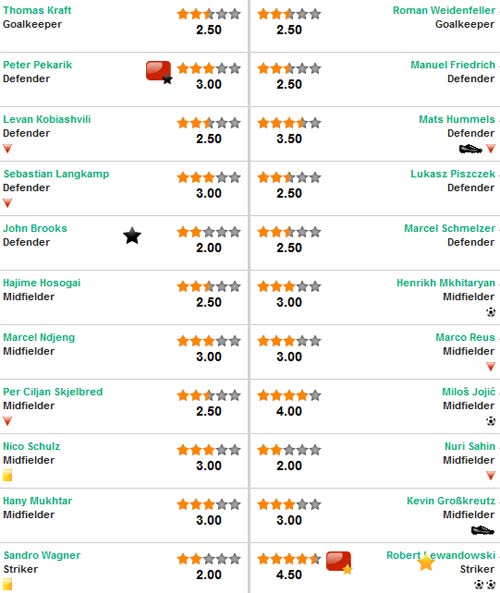Click the yellow card icon under Sandro Wagner
Screen dimensions: 500x593
tap(7, 584)
